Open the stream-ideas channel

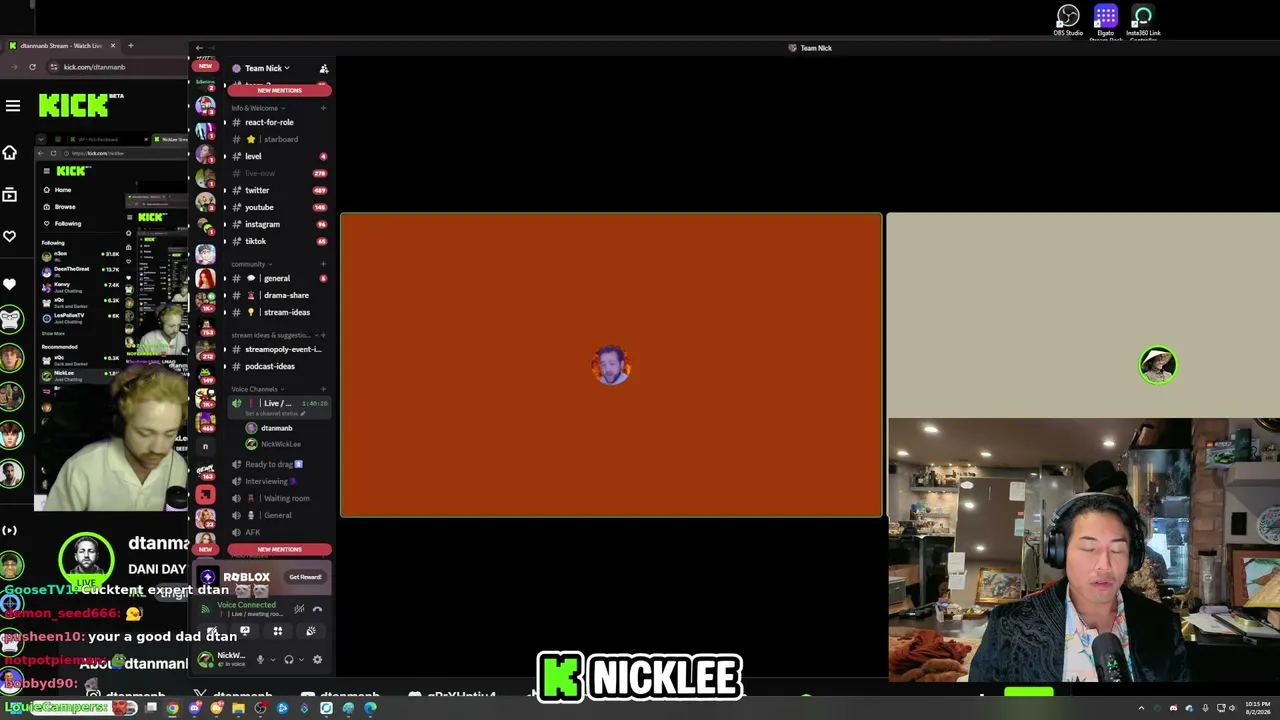tap(278, 312)
